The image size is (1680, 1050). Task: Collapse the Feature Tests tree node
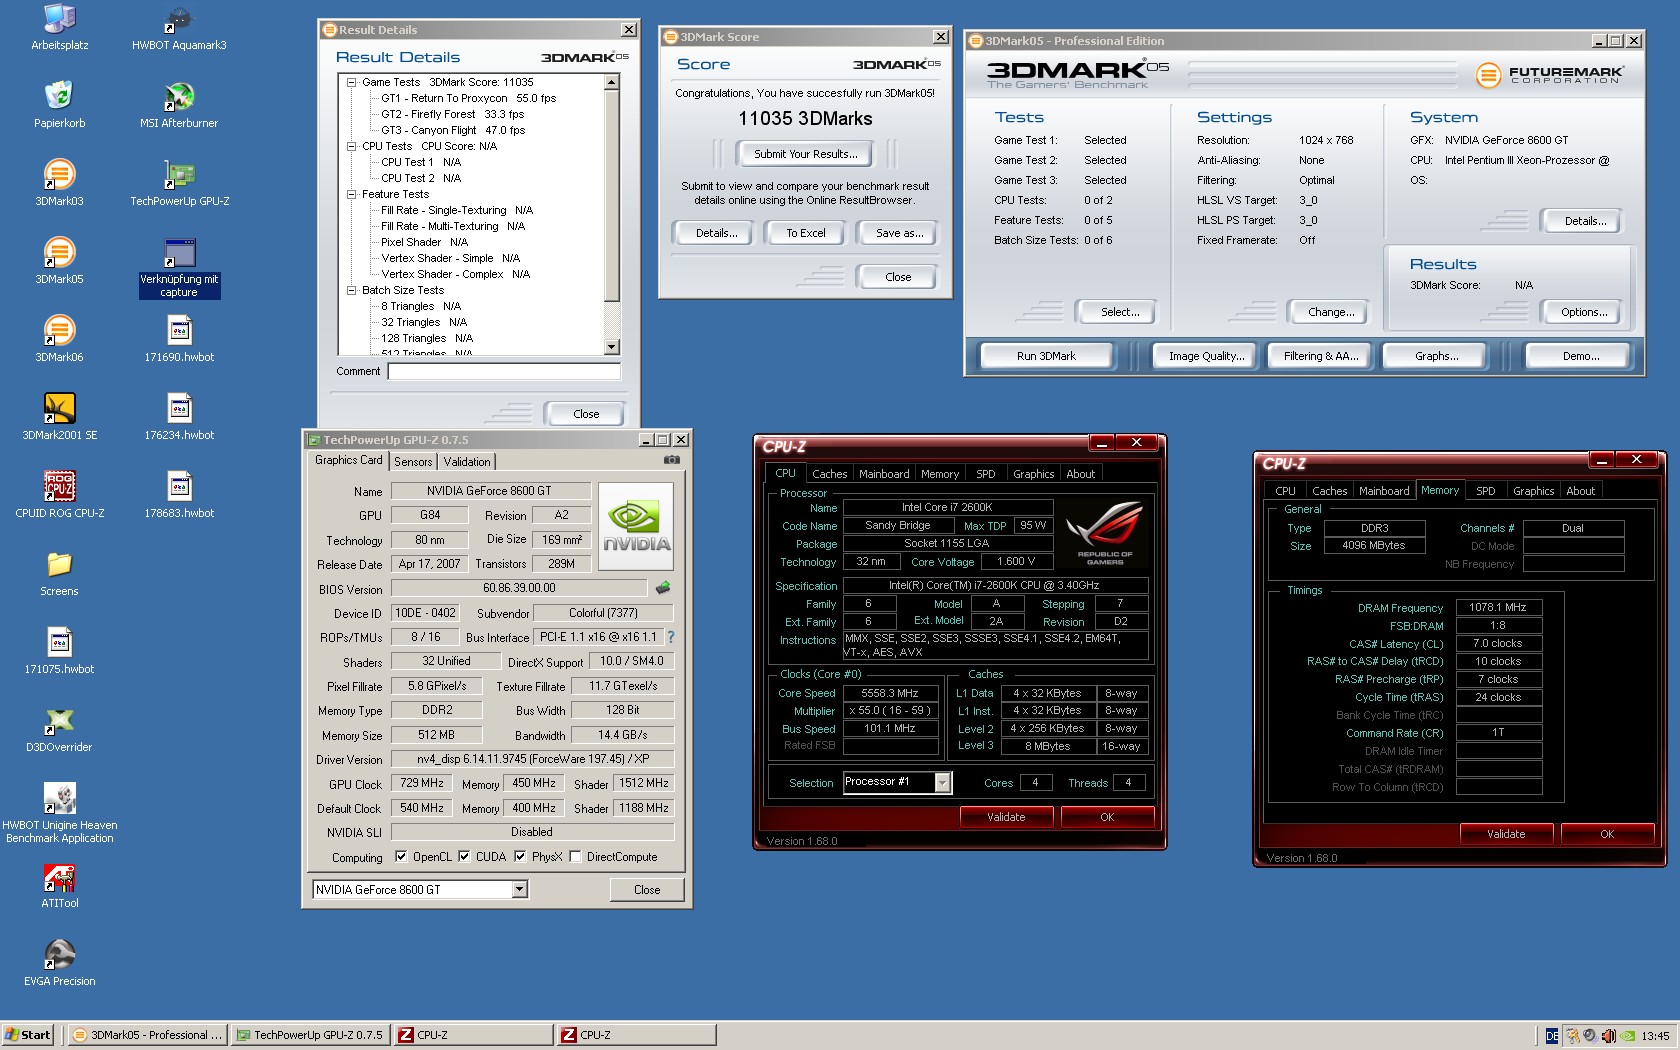[352, 194]
